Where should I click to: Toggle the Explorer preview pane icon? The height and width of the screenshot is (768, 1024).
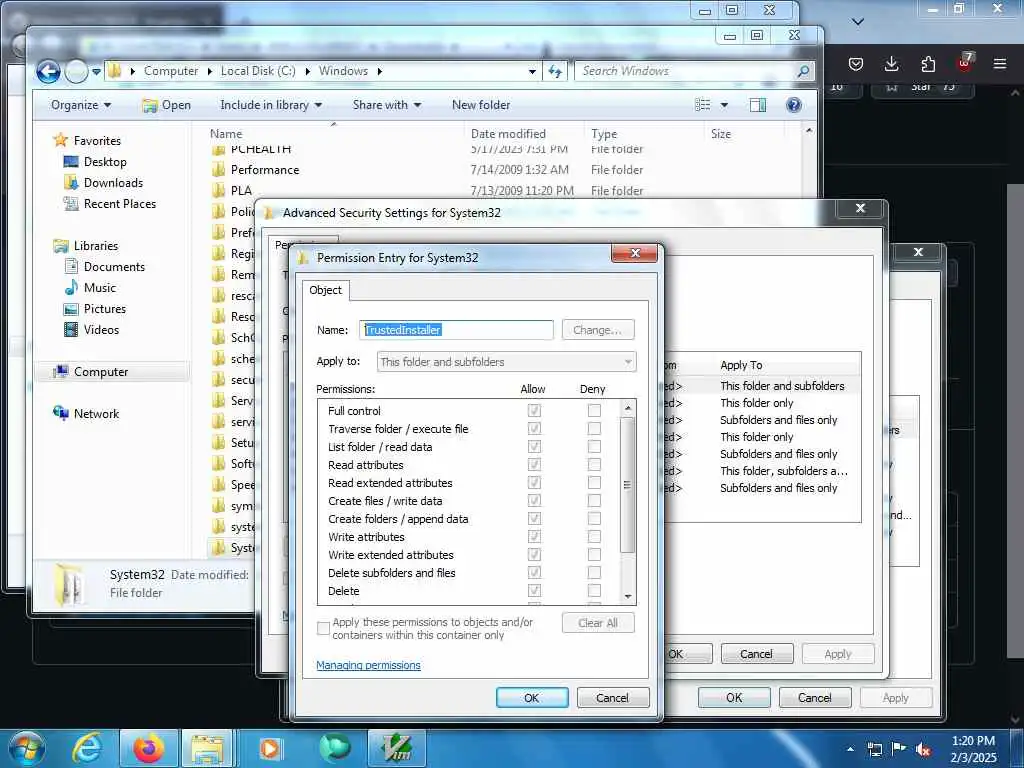point(758,105)
